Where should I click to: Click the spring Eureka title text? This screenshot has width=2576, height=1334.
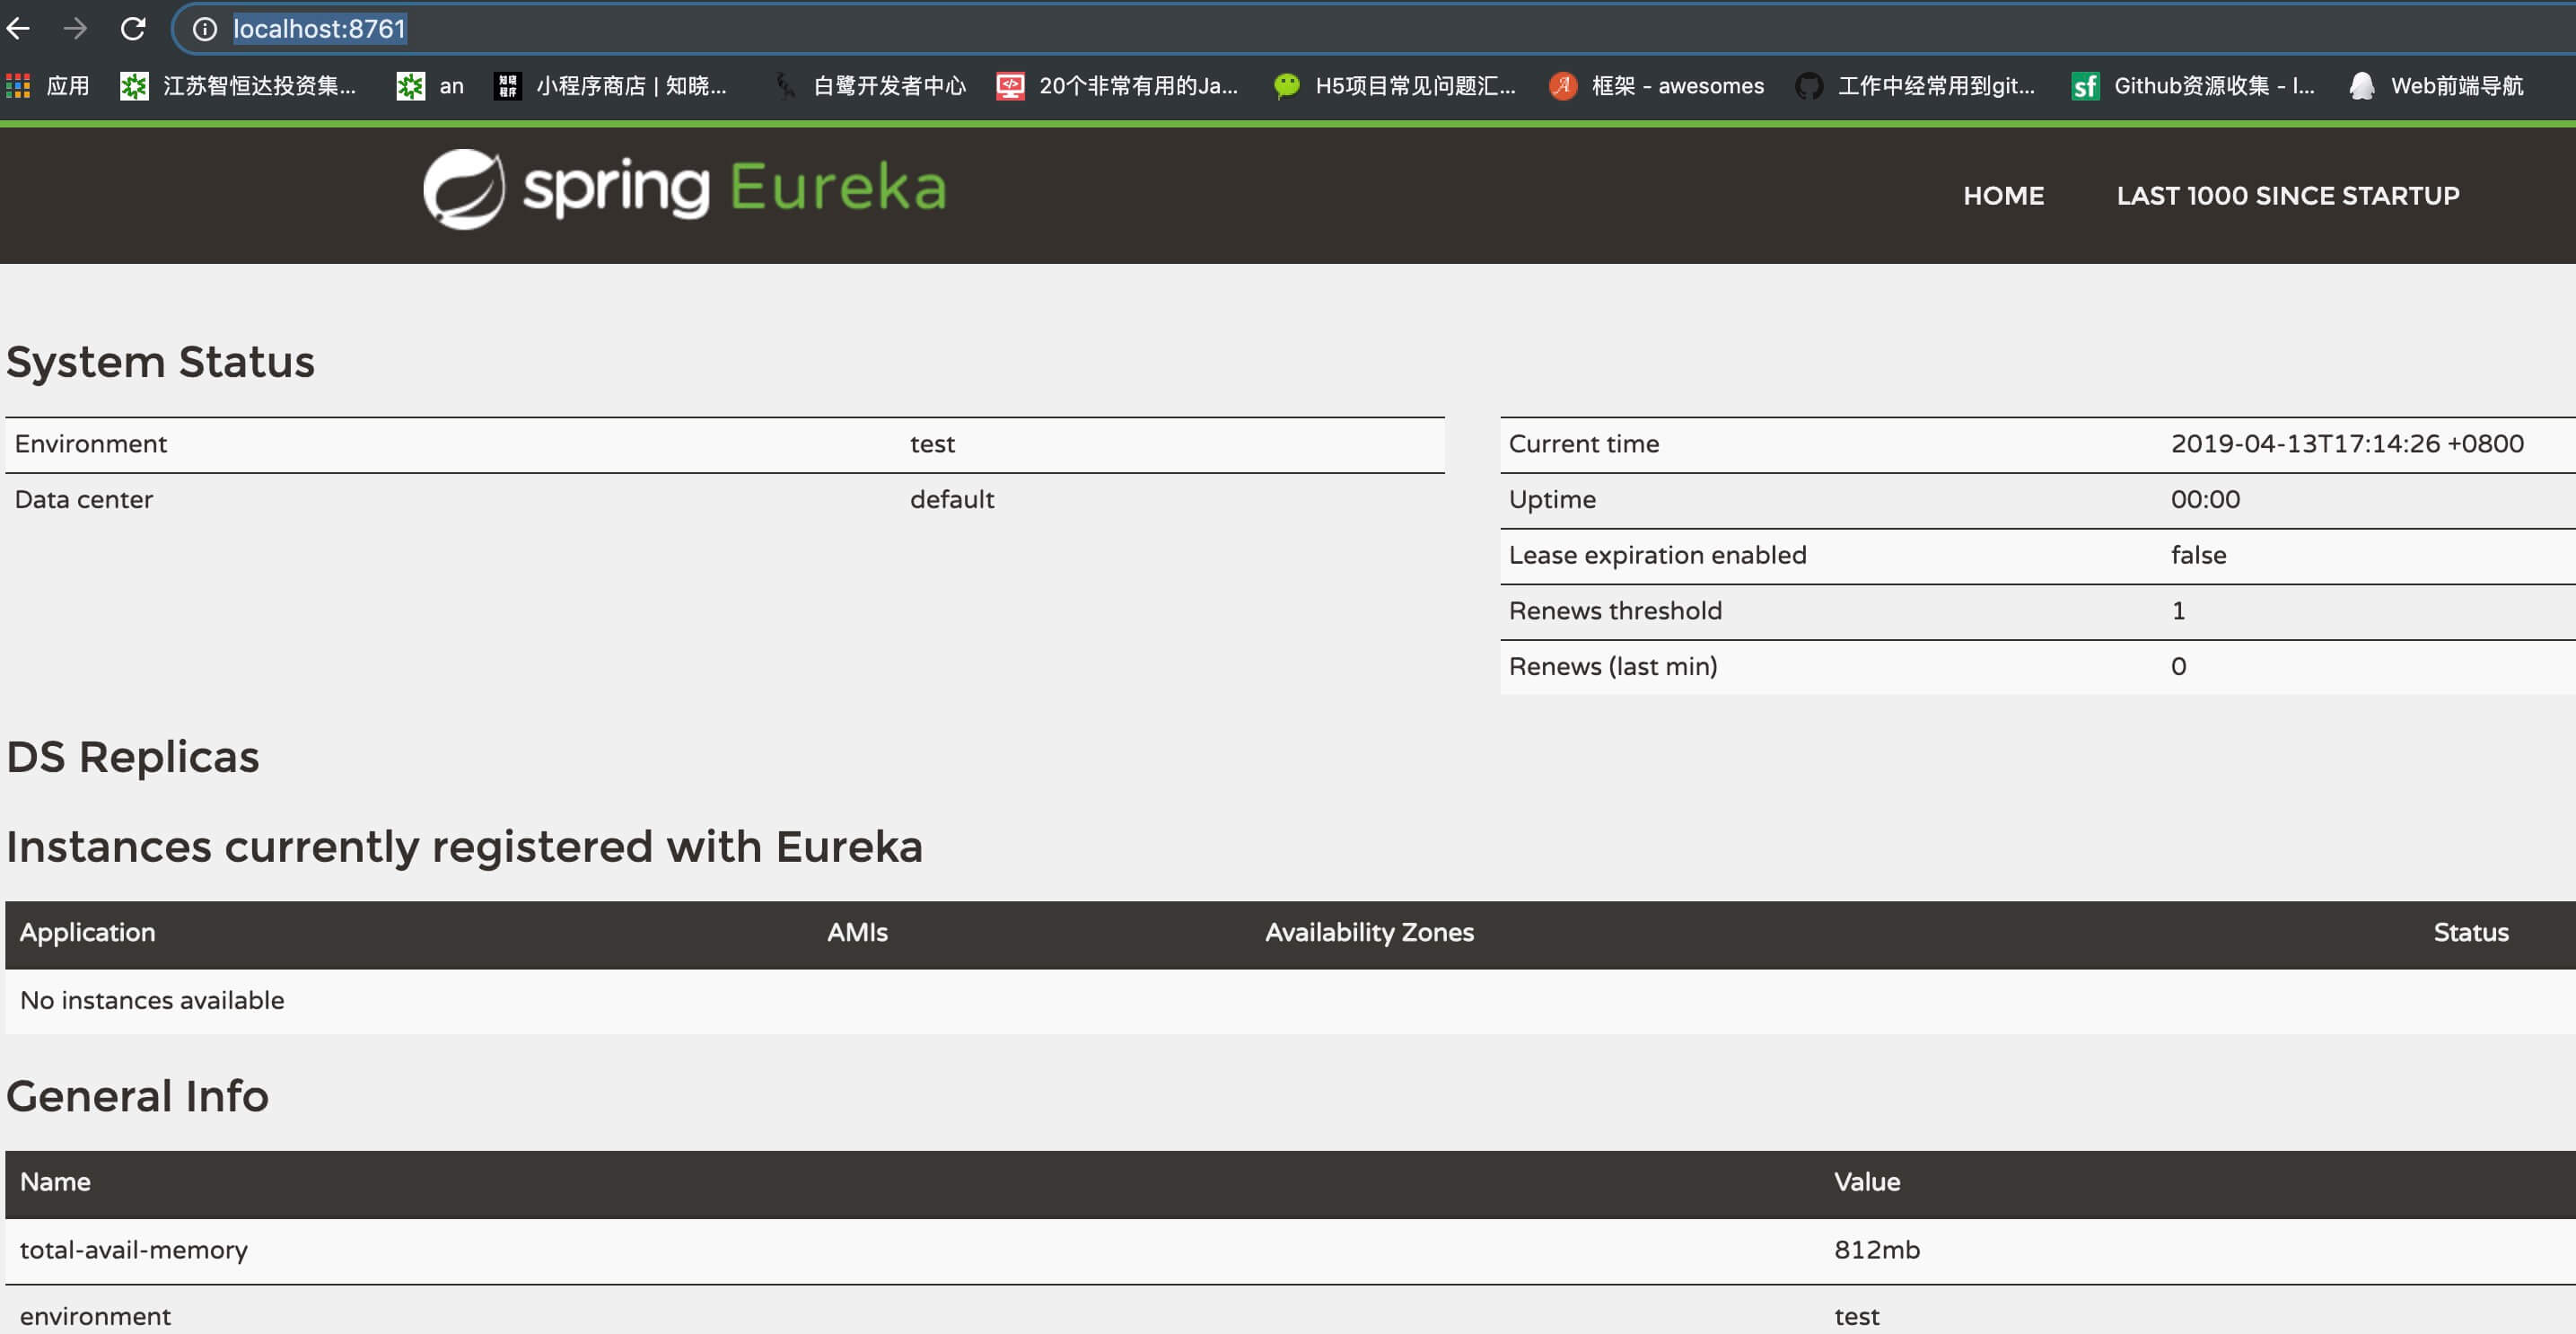click(x=735, y=188)
